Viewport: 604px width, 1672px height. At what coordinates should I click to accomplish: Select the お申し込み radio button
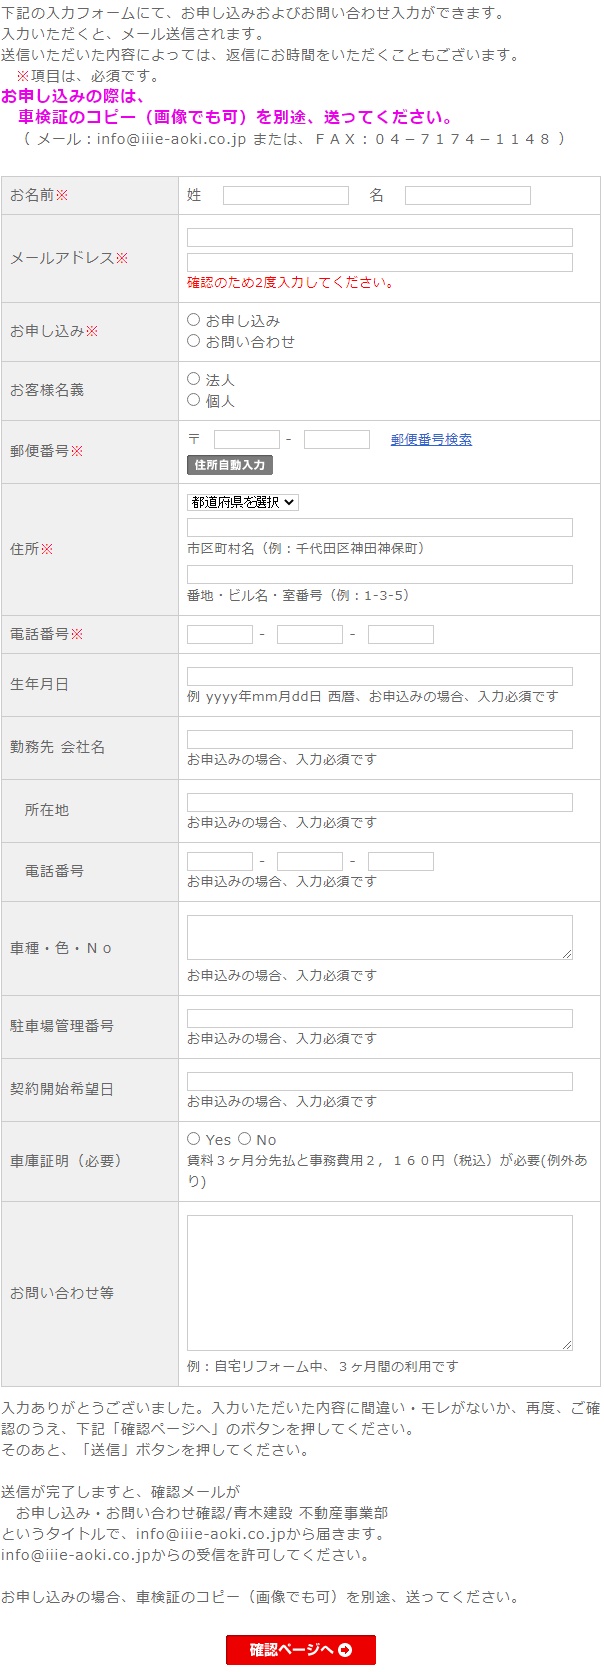pos(194,320)
